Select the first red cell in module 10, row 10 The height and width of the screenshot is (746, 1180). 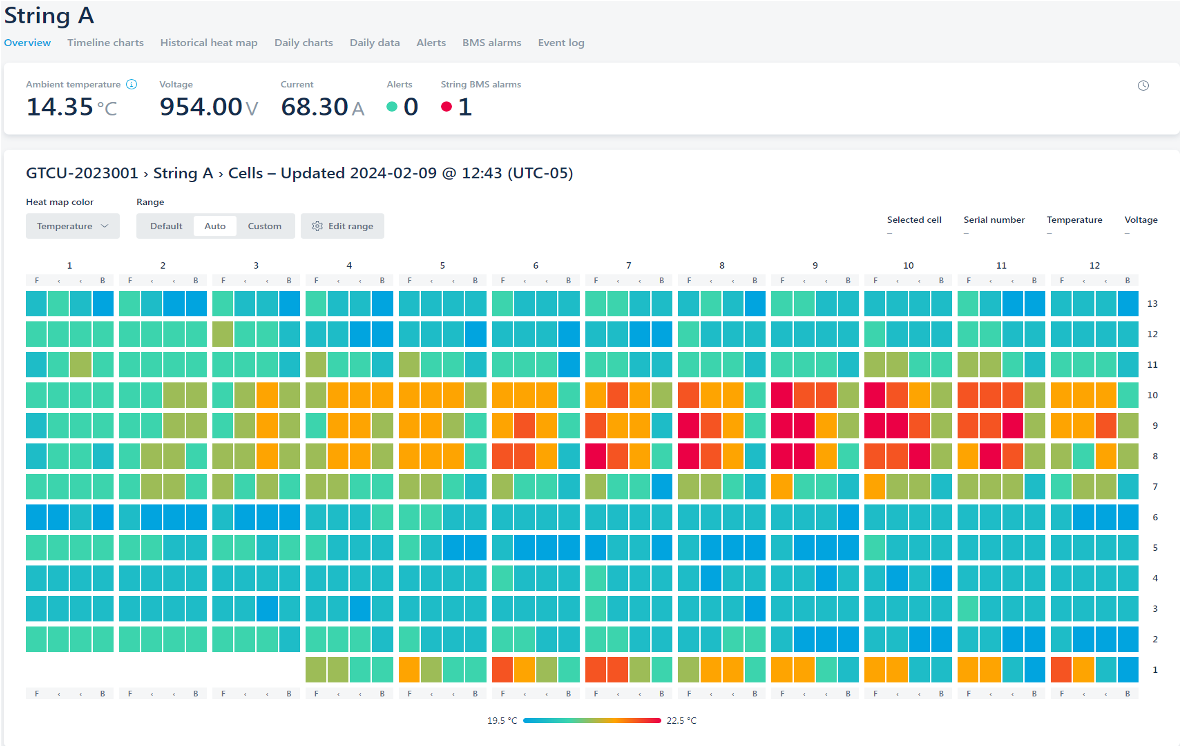click(875, 396)
